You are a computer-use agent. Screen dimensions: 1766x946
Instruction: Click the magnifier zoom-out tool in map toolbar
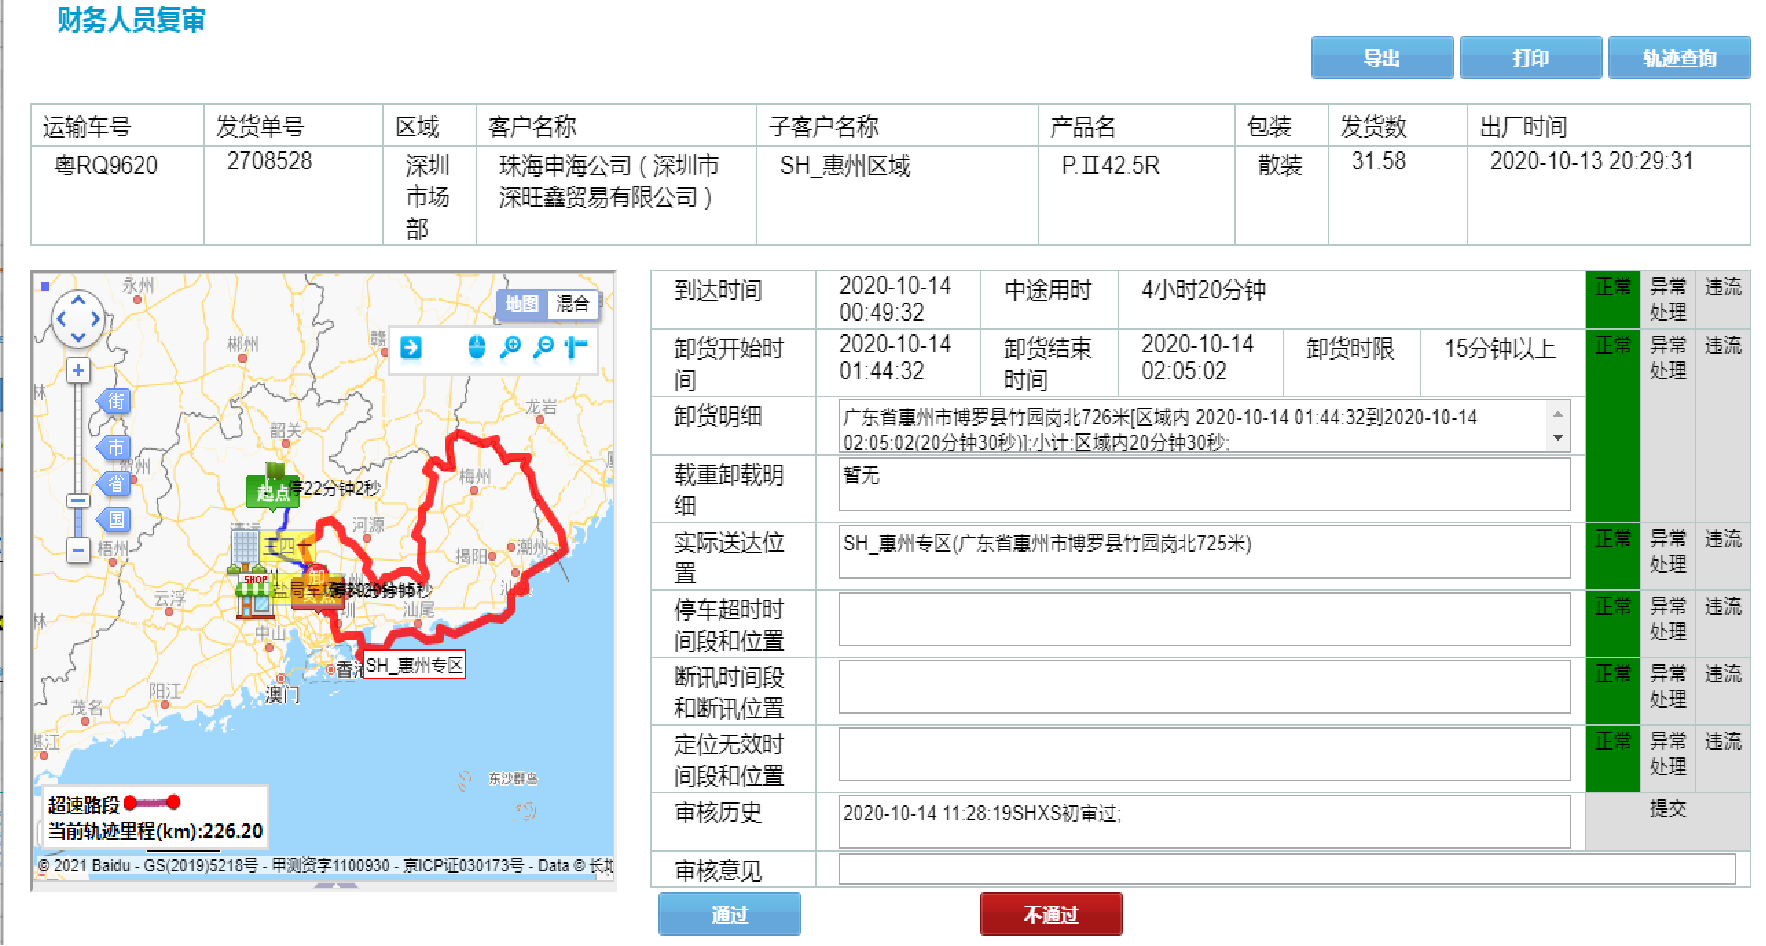click(x=543, y=347)
